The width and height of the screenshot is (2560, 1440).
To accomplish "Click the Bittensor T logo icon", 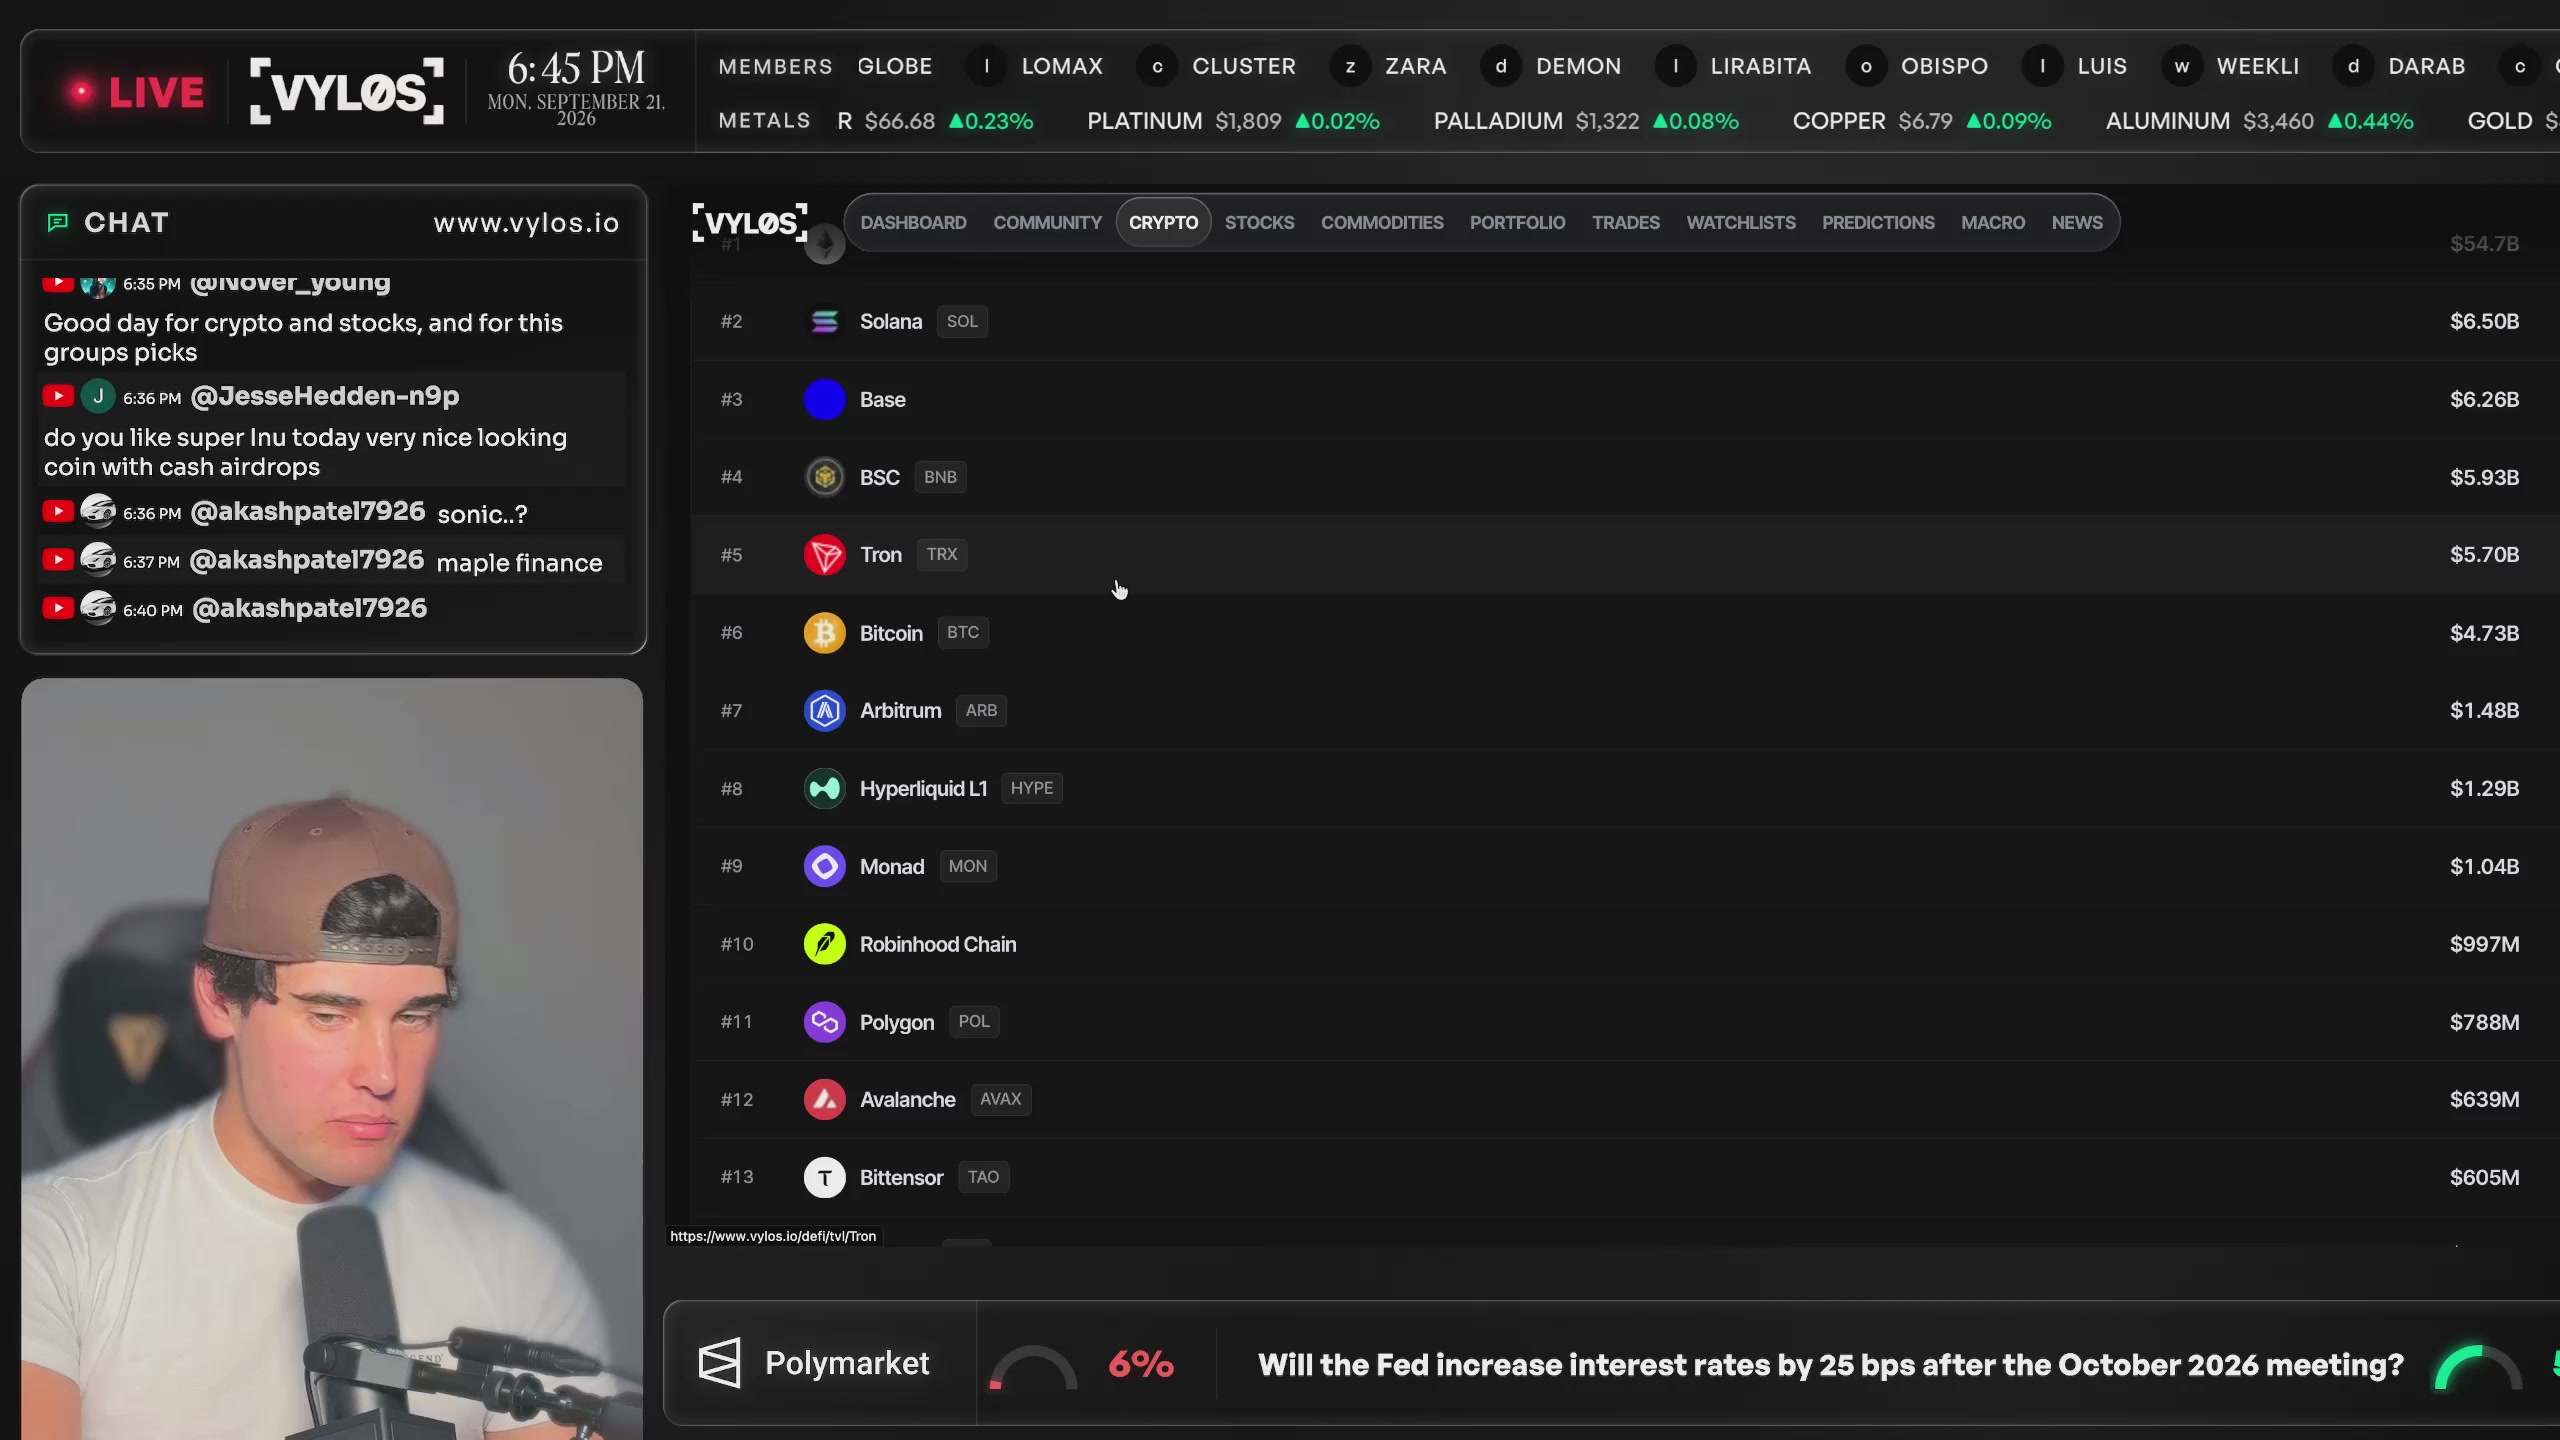I will pos(824,1177).
